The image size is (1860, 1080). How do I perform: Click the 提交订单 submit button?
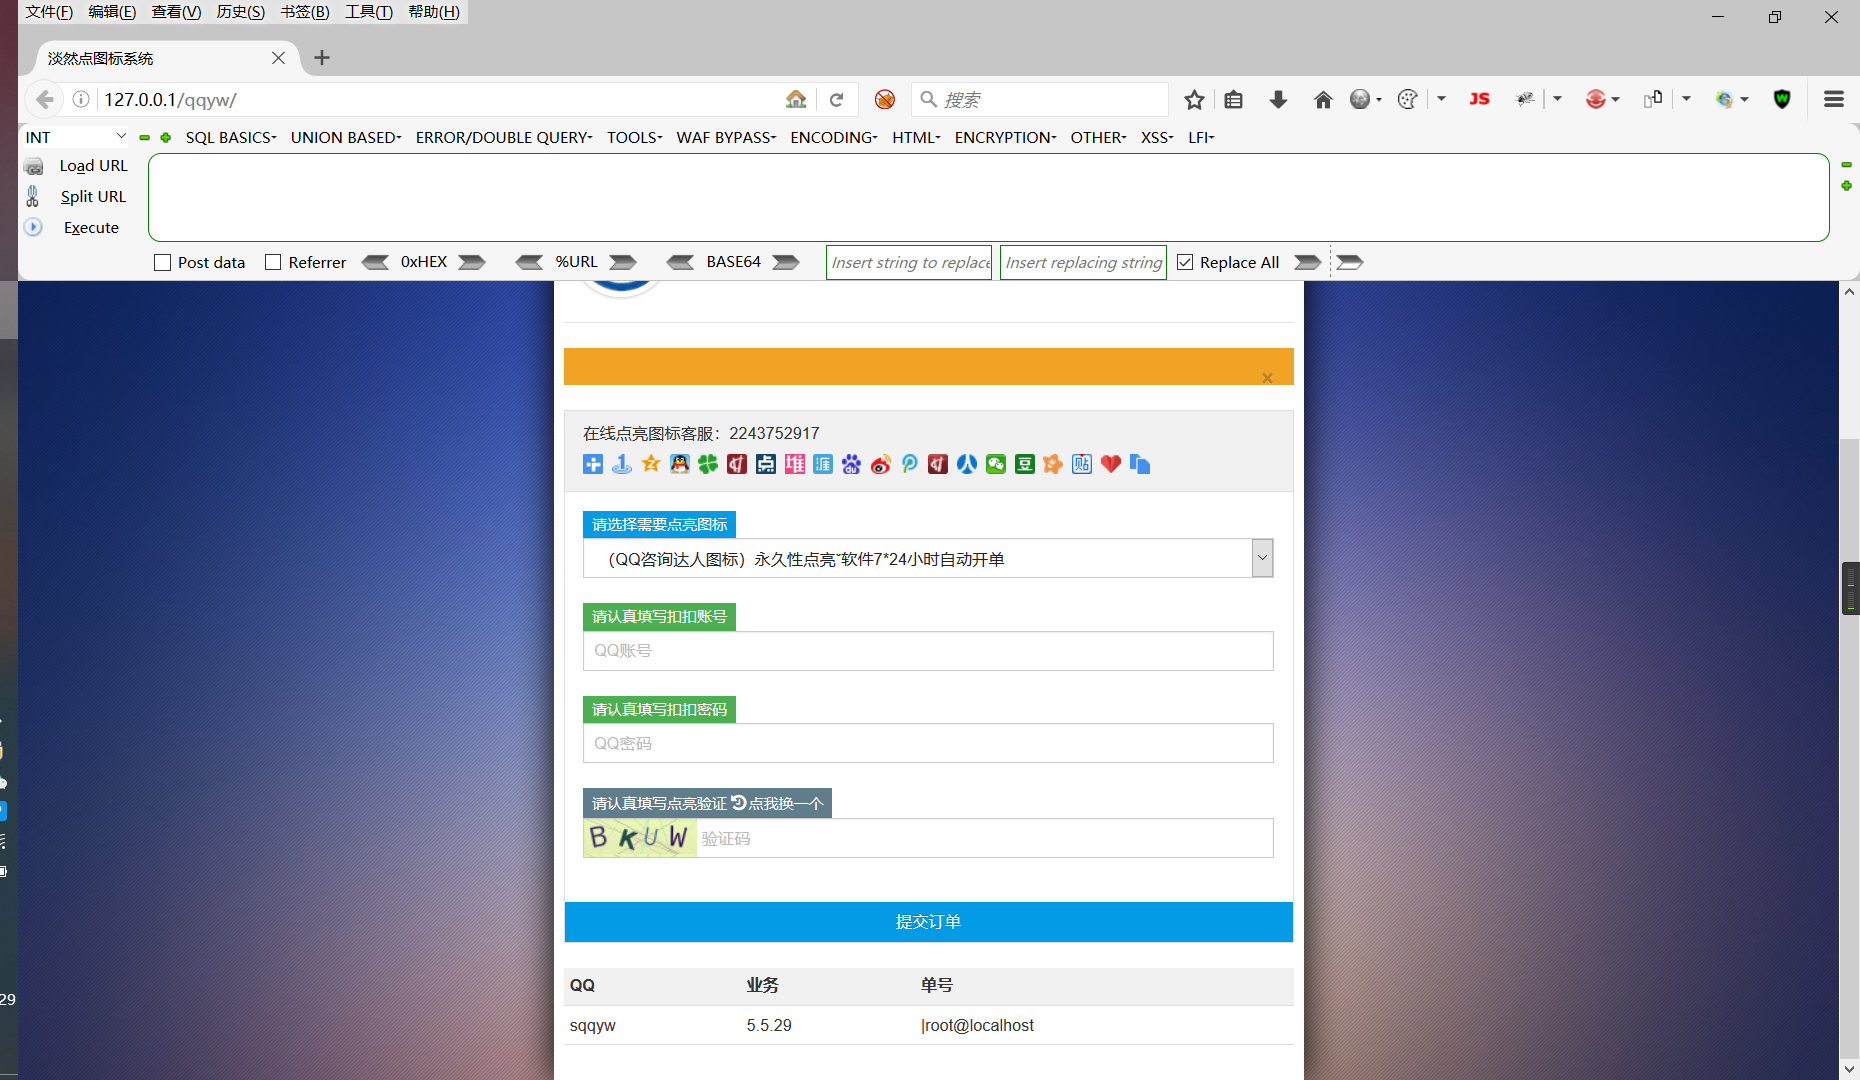click(928, 921)
